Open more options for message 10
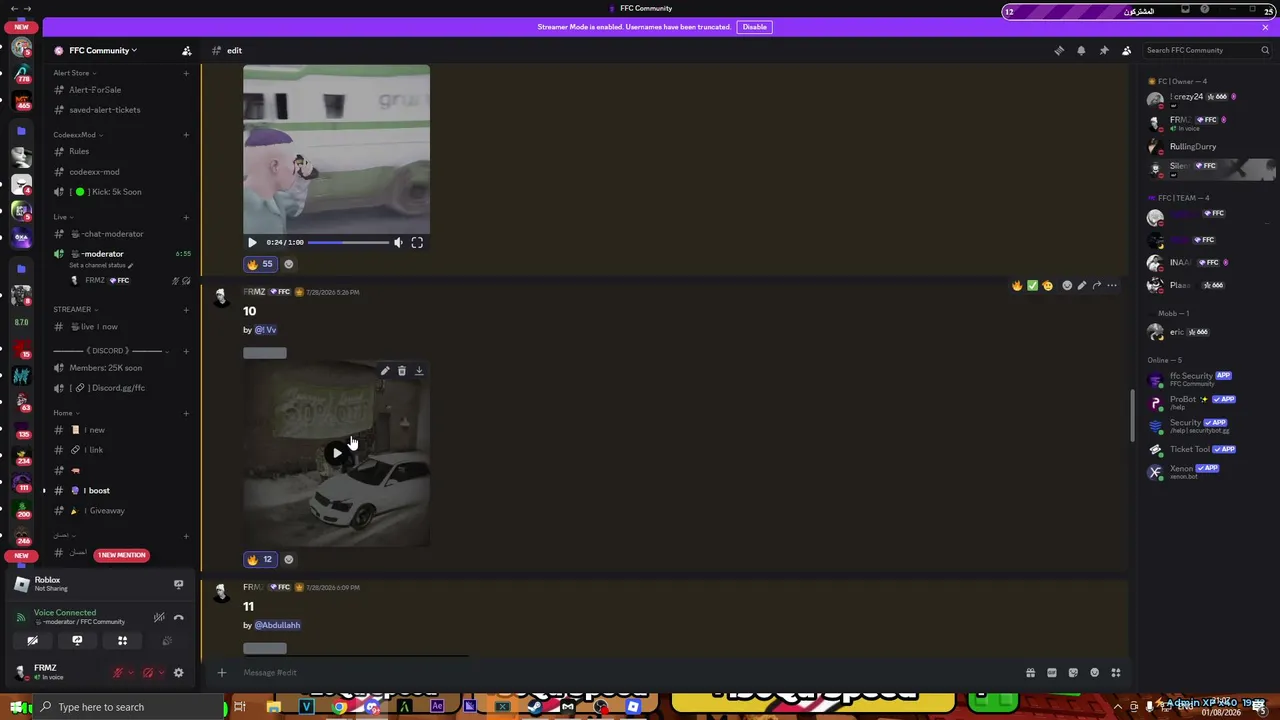 pos(1112,286)
